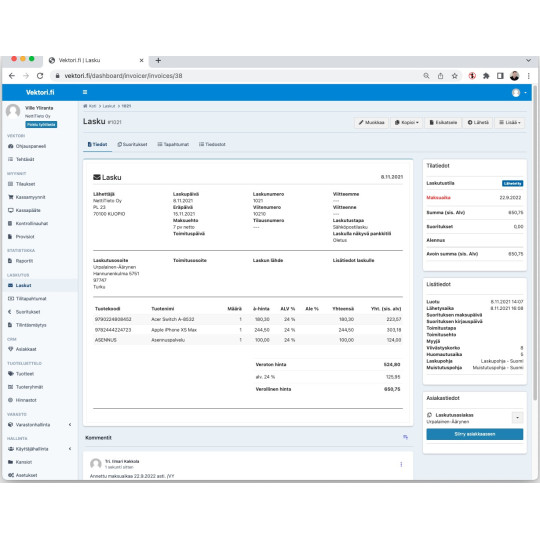Open the user avatar menu in header
This screenshot has width=540, height=540.
pyautogui.click(x=519, y=92)
